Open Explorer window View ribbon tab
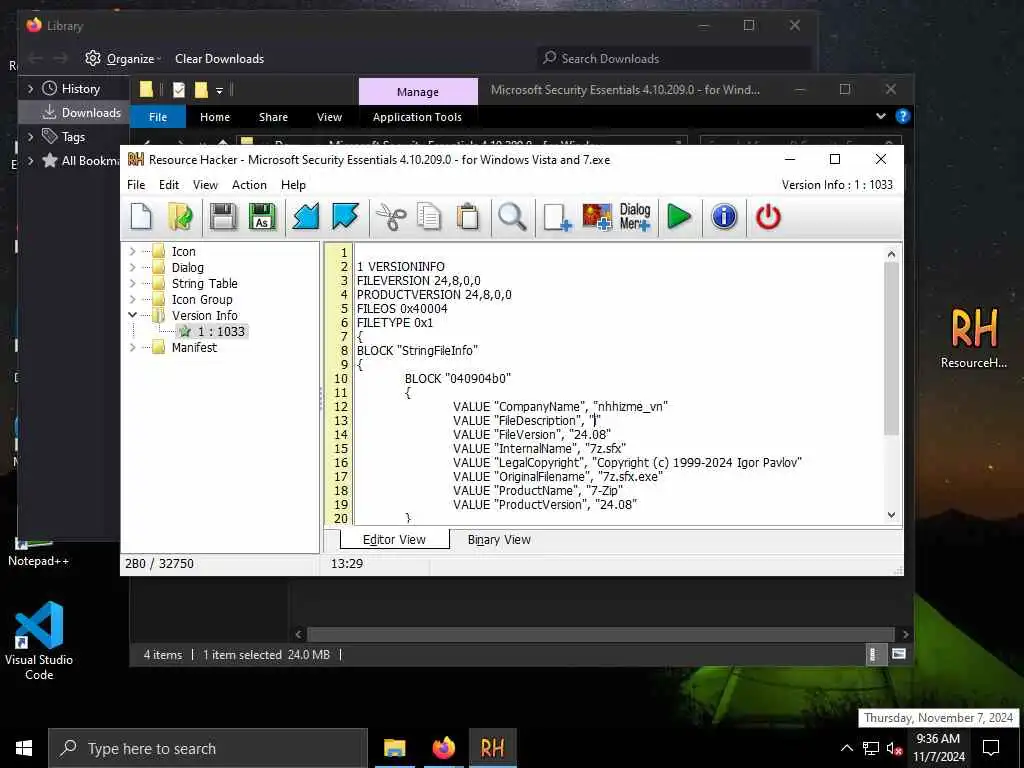 [329, 117]
